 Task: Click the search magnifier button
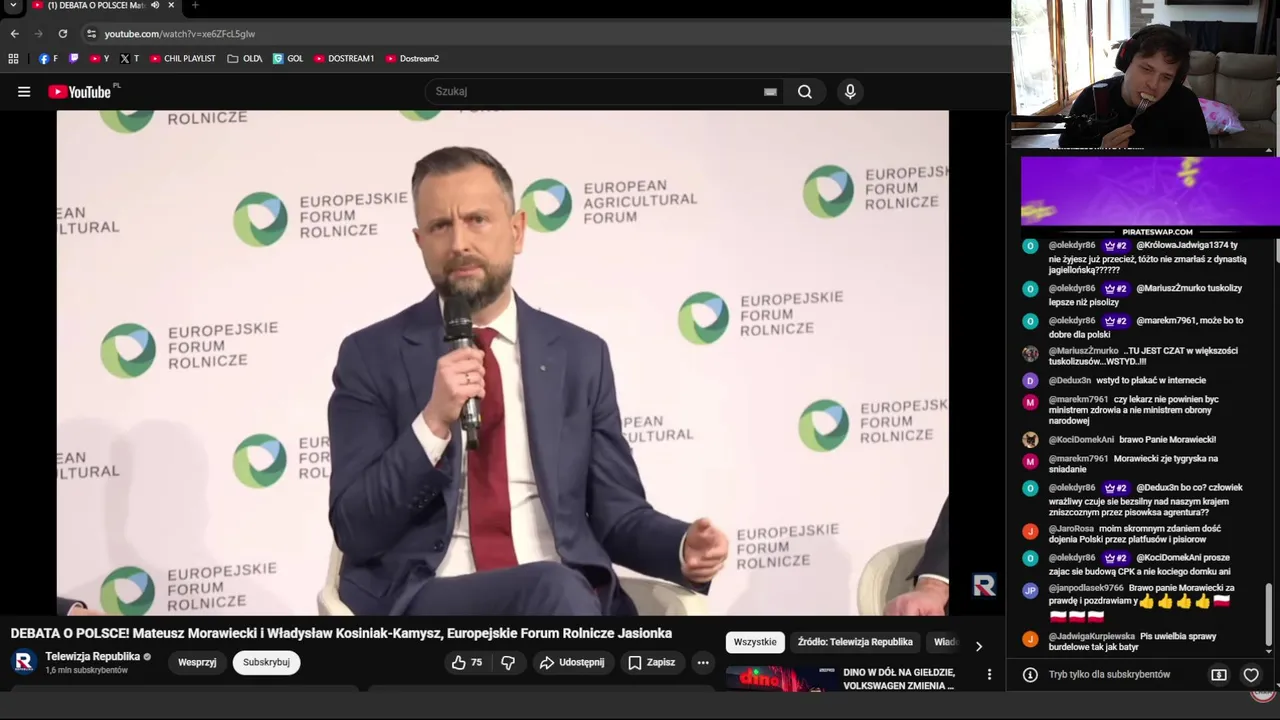tap(805, 92)
